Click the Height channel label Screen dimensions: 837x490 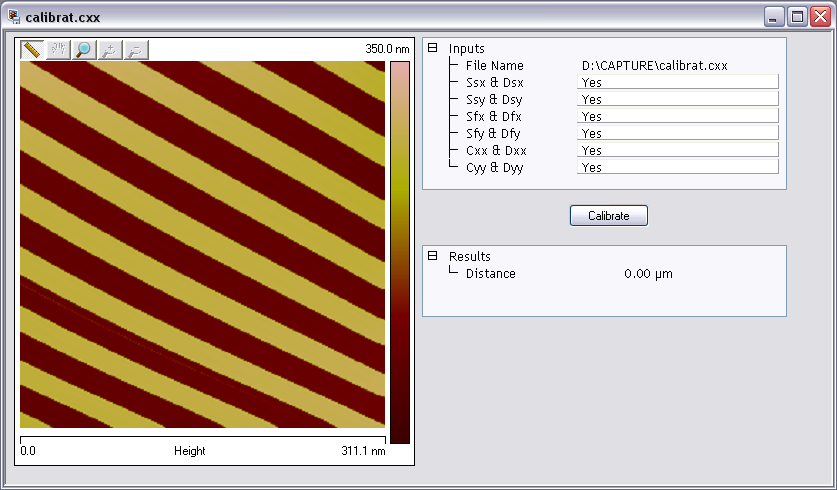click(x=189, y=451)
